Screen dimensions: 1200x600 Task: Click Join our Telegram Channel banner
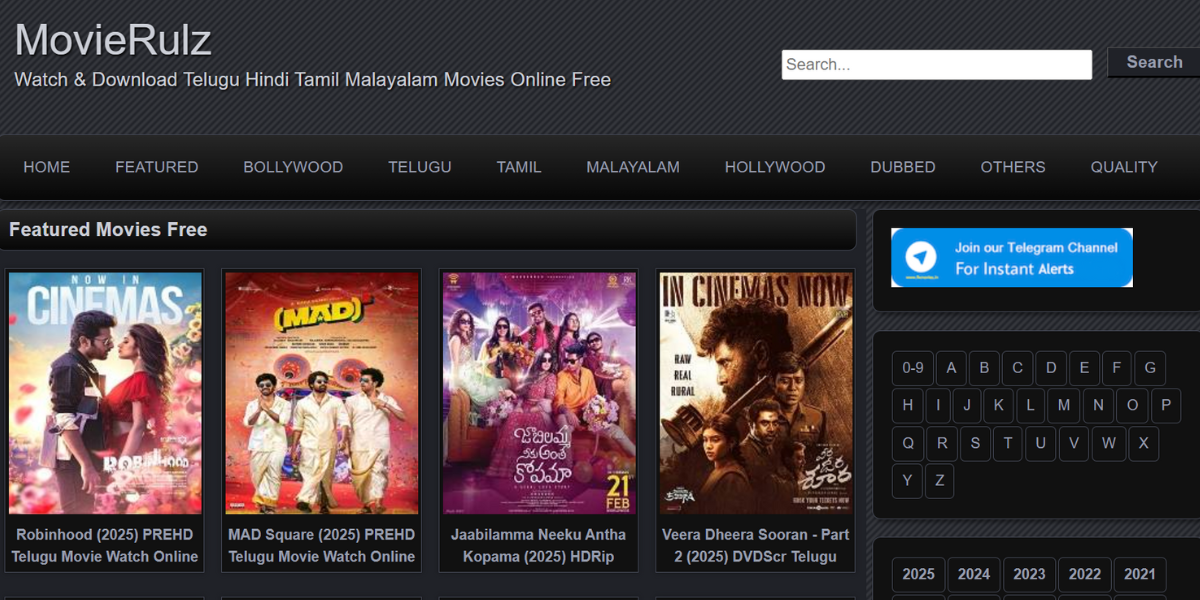(1012, 258)
